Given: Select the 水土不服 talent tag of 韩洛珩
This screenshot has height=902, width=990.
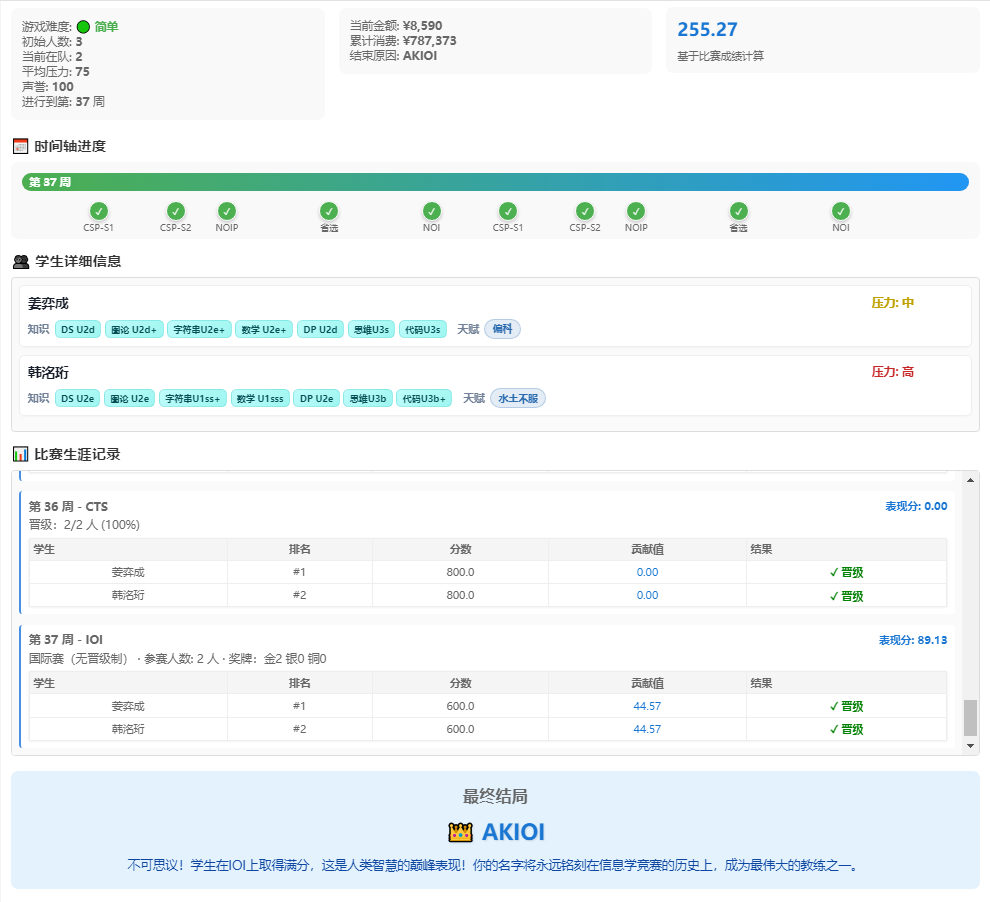Looking at the screenshot, I should coord(518,399).
